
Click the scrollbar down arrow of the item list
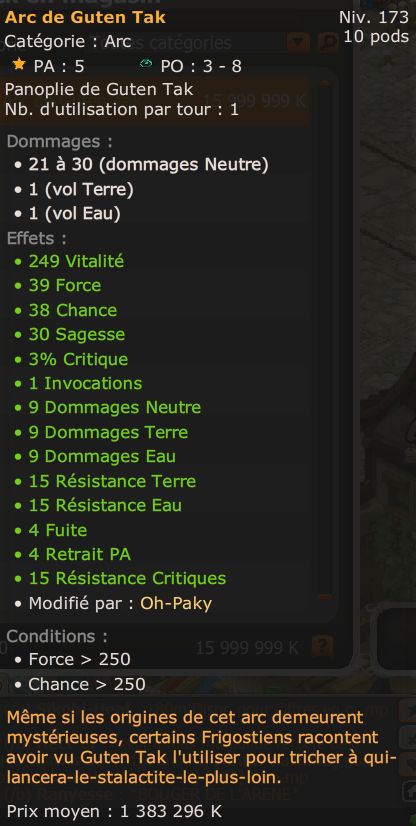coord(325,597)
